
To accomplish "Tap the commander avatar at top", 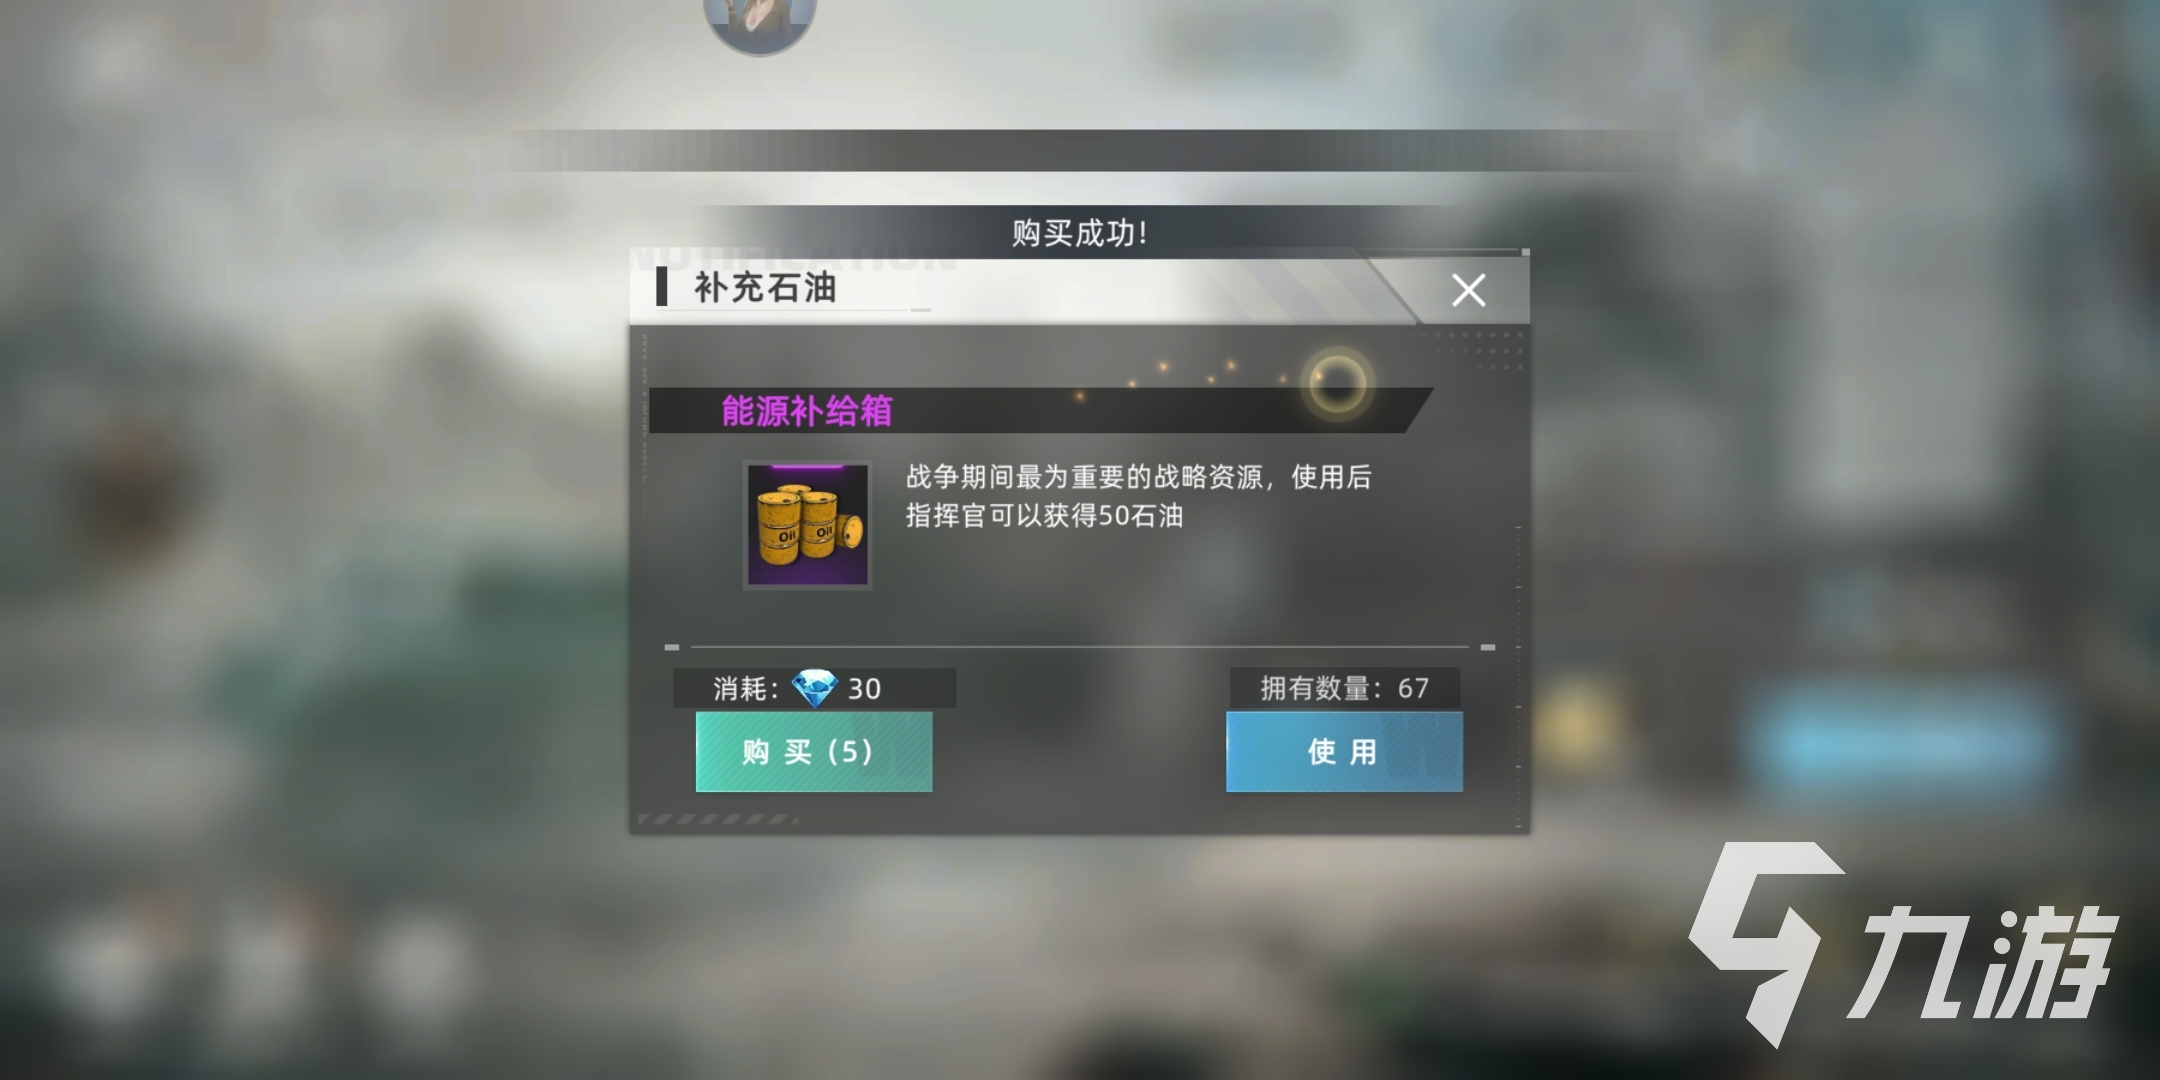I will pyautogui.click(x=760, y=20).
